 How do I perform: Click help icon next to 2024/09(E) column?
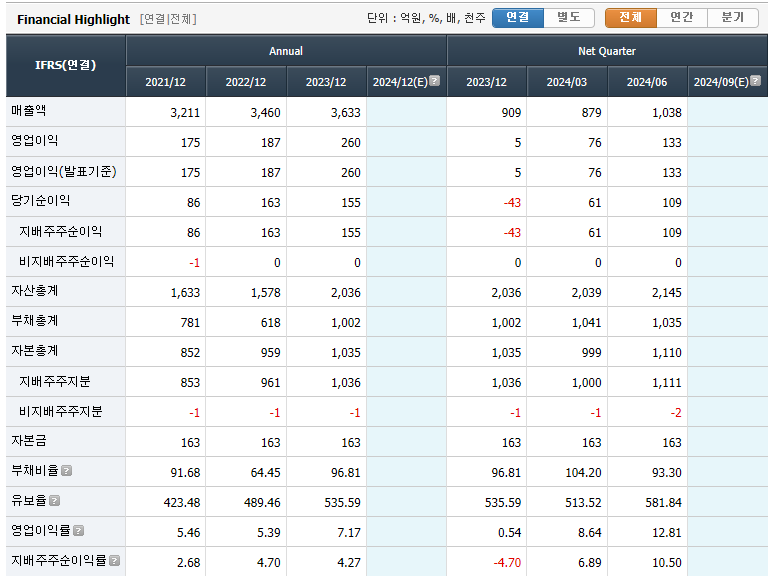click(x=756, y=80)
